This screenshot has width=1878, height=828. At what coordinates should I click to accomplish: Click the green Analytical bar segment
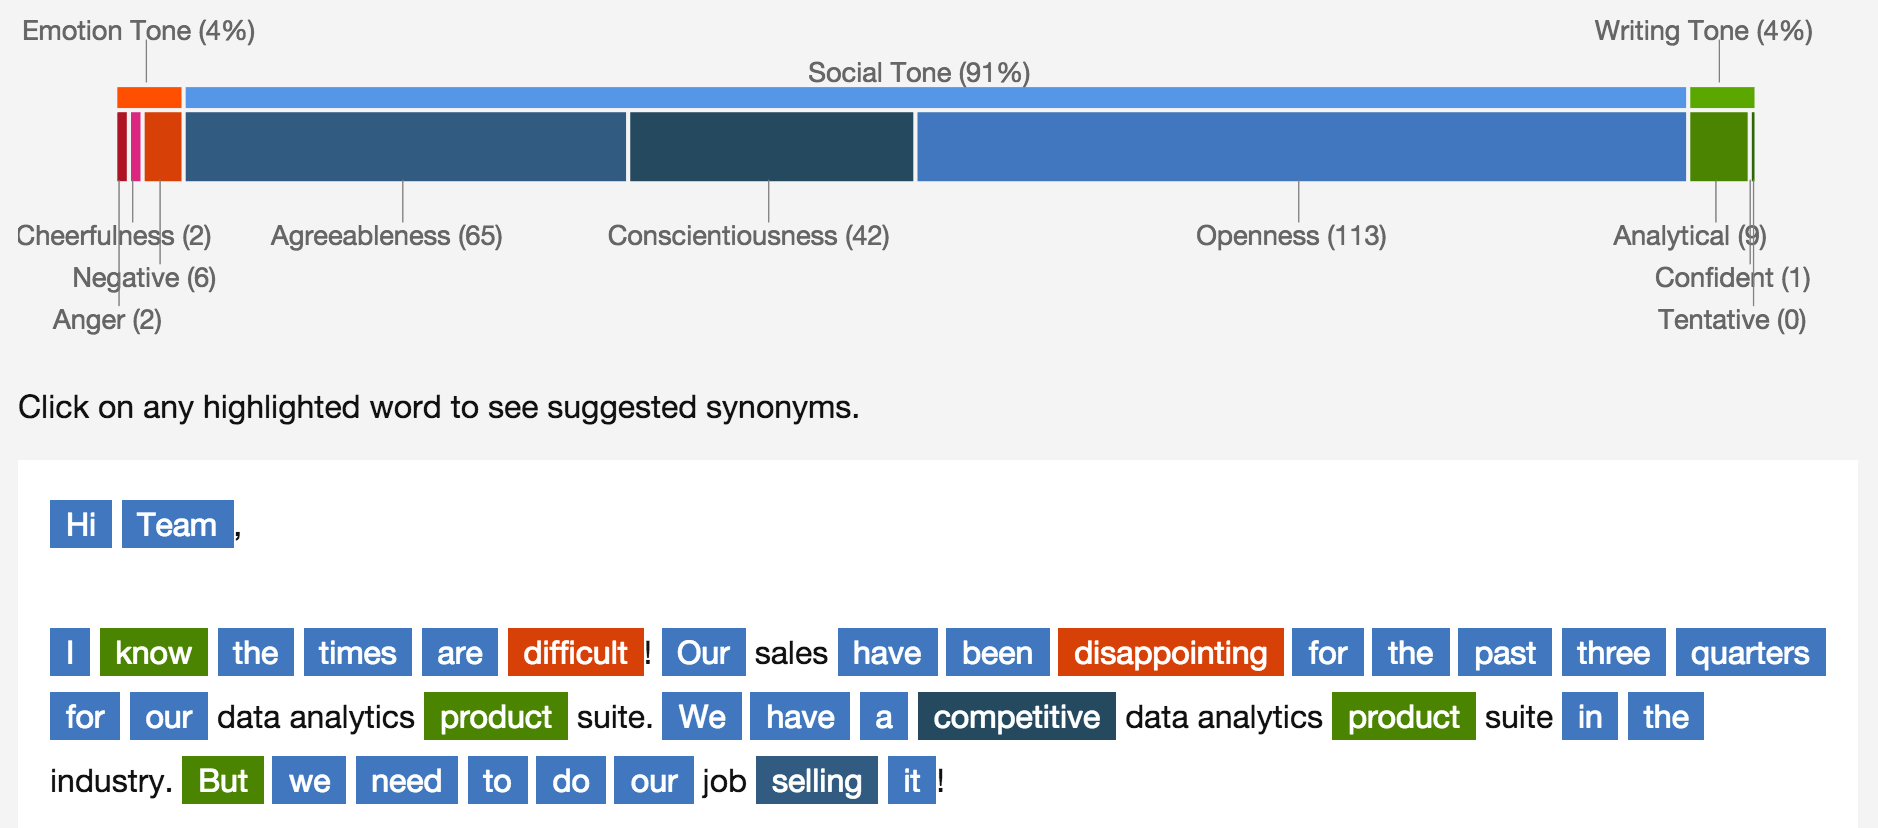tap(1717, 147)
